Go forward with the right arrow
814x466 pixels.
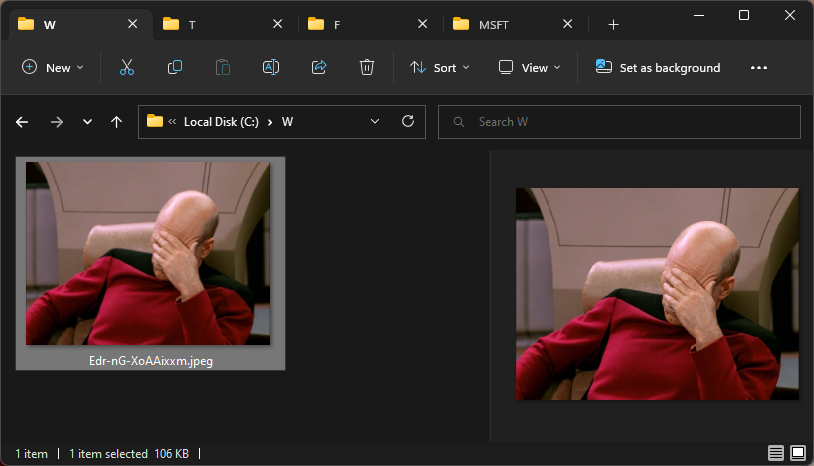57,122
